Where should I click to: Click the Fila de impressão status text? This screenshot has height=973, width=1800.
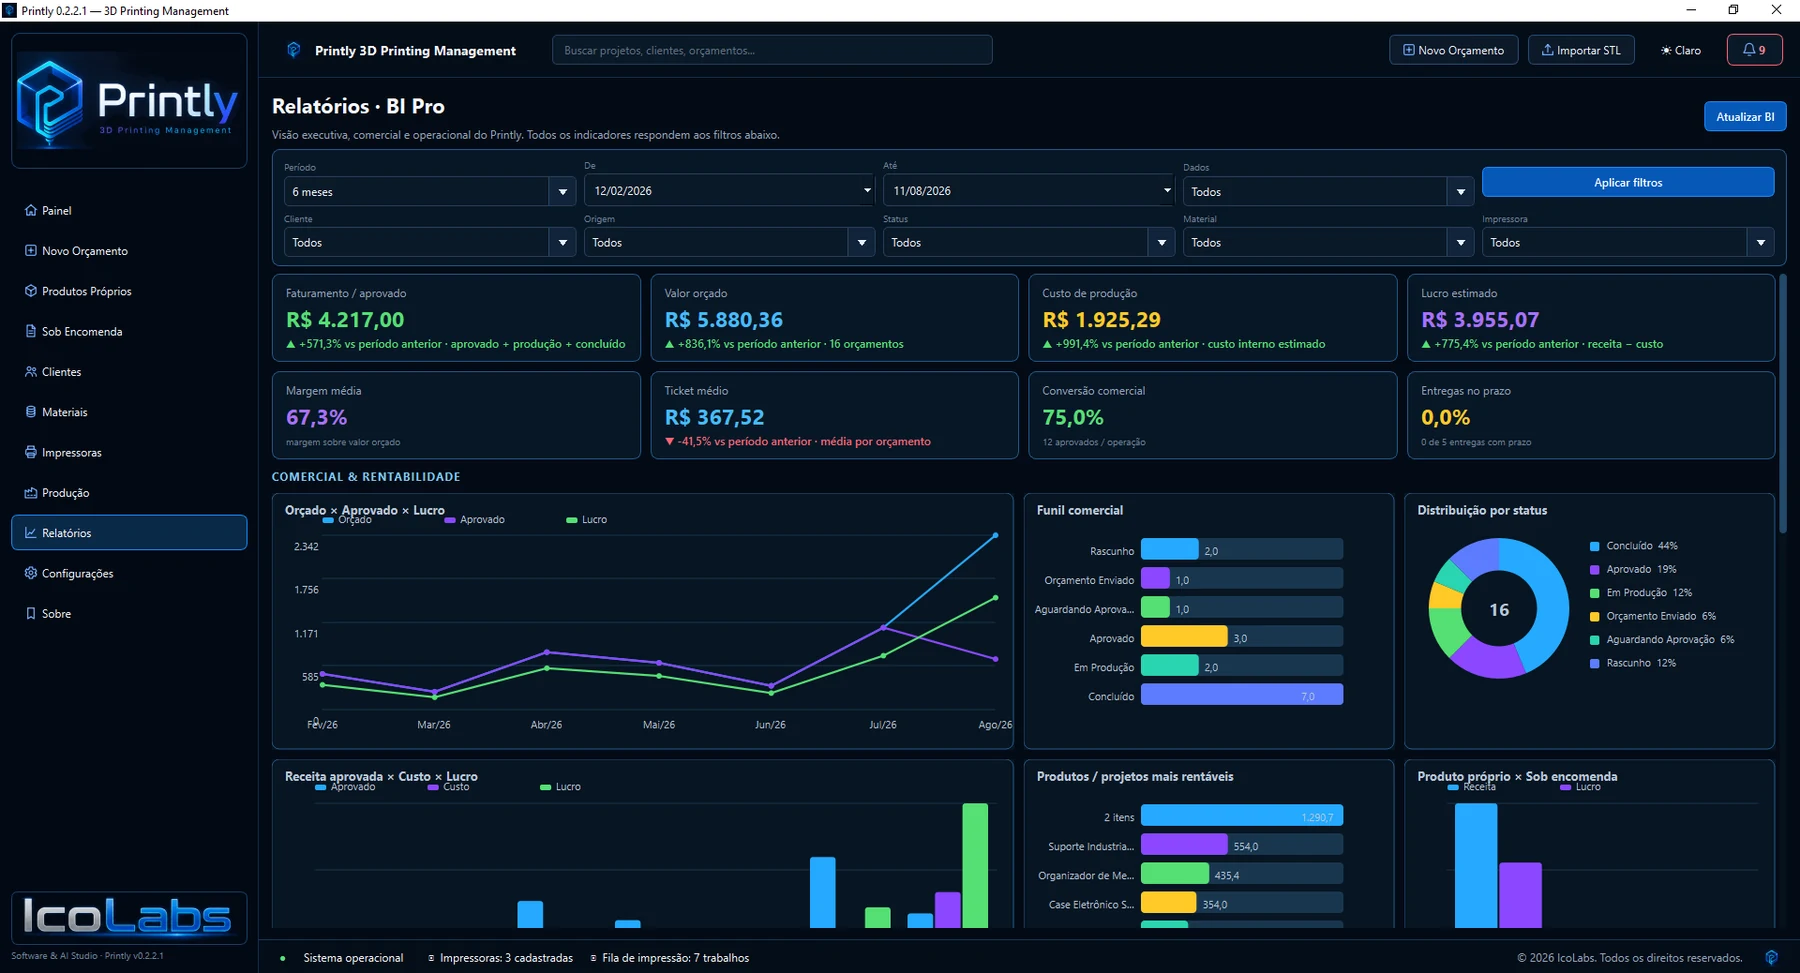(x=675, y=957)
